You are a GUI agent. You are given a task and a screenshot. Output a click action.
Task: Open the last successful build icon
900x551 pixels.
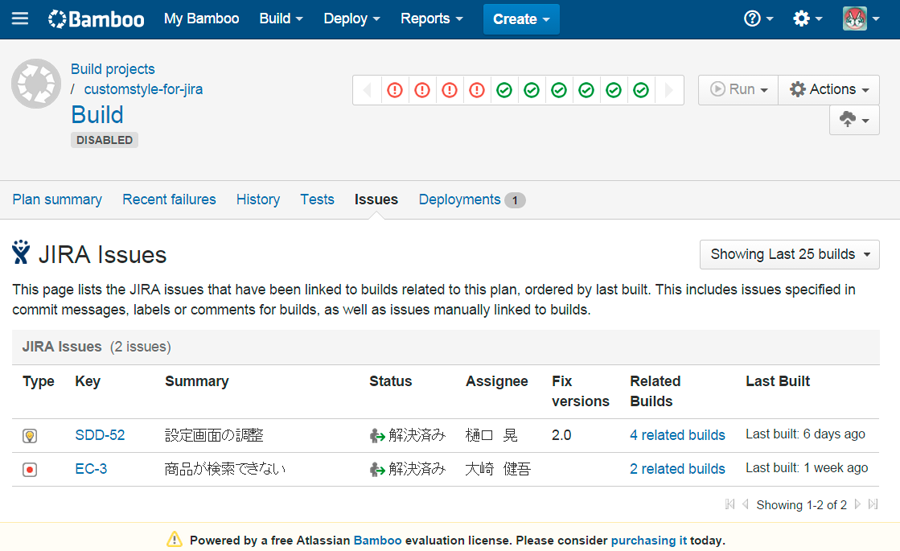(x=641, y=90)
